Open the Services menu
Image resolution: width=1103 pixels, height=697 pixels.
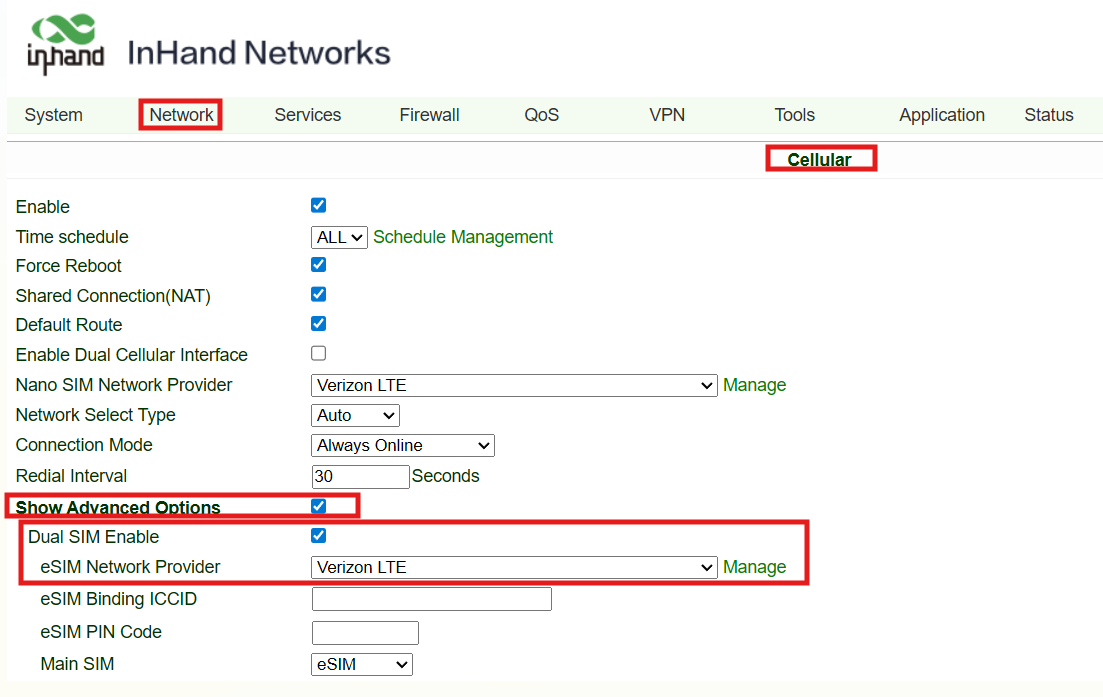[307, 115]
